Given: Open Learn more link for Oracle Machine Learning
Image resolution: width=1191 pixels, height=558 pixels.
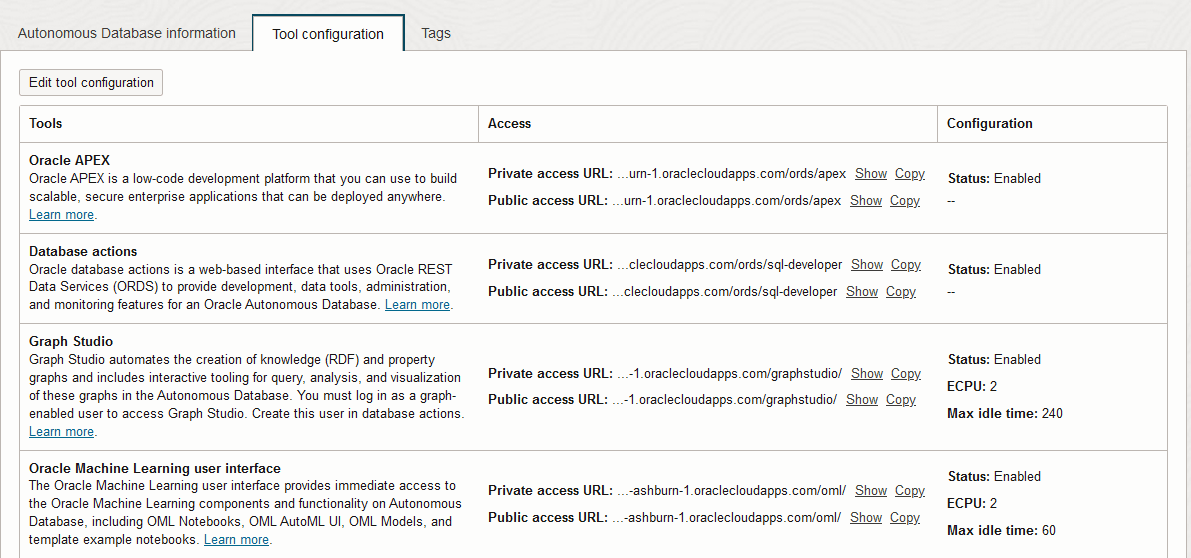Looking at the screenshot, I should (236, 540).
